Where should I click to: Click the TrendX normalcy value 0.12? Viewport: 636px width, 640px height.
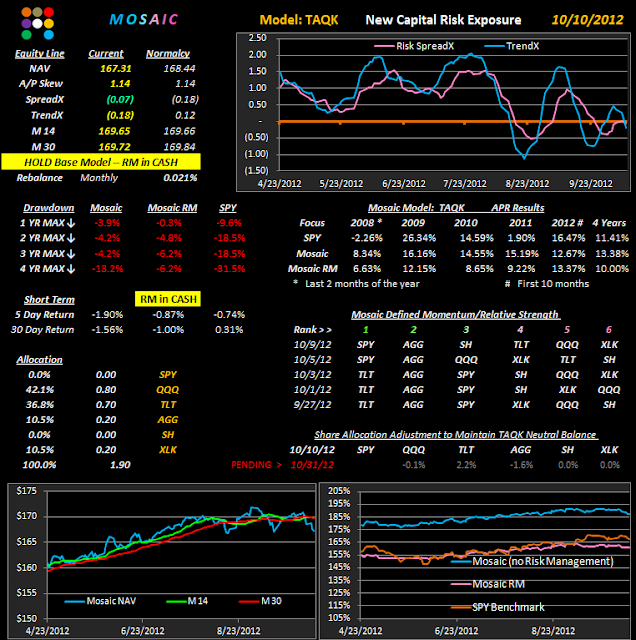[x=185, y=115]
